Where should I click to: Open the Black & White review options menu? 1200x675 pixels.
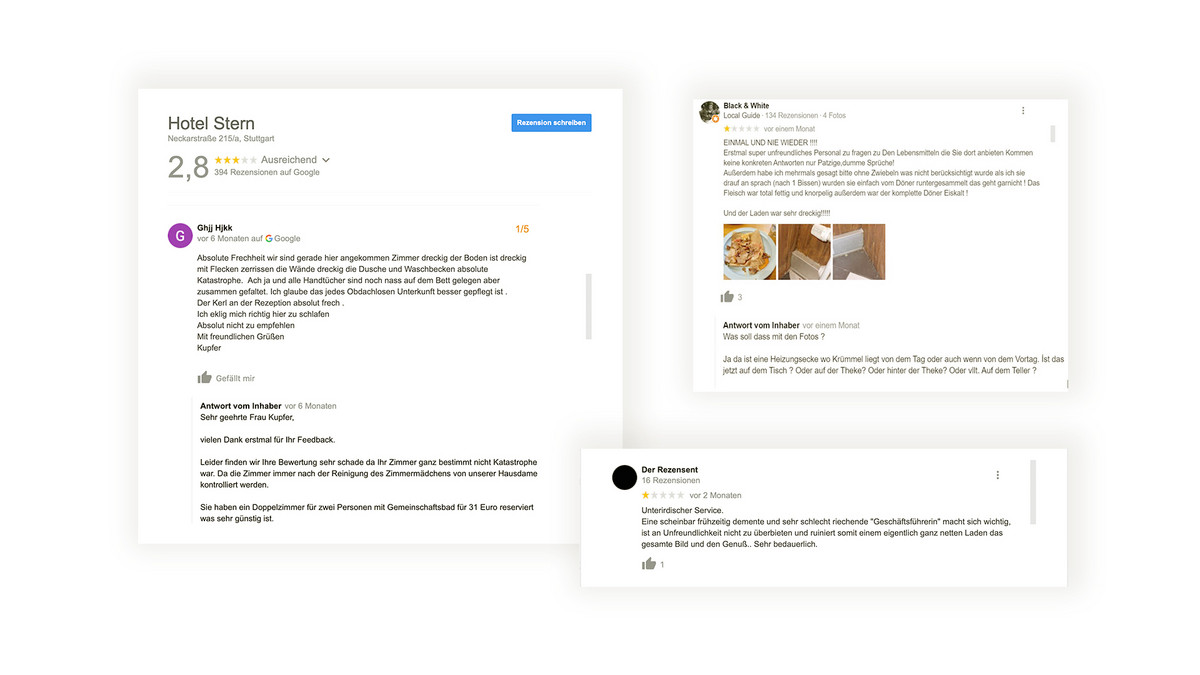(x=1023, y=110)
